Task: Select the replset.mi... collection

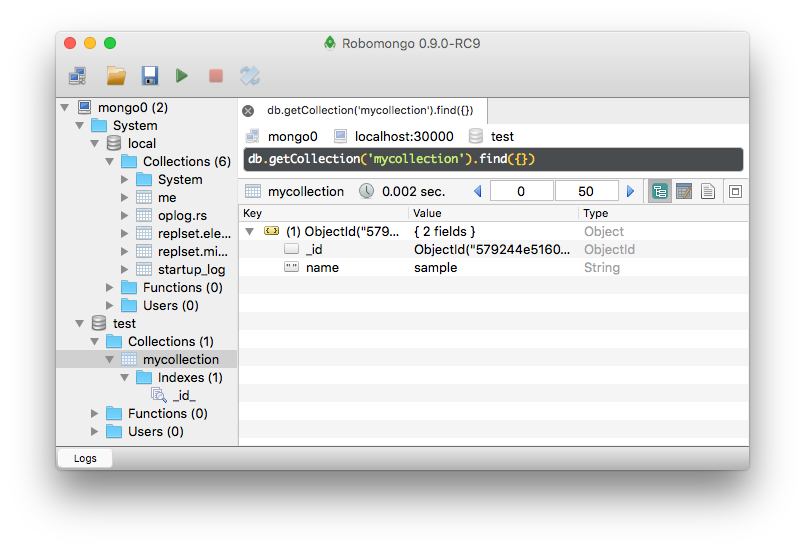Action: click(x=193, y=252)
